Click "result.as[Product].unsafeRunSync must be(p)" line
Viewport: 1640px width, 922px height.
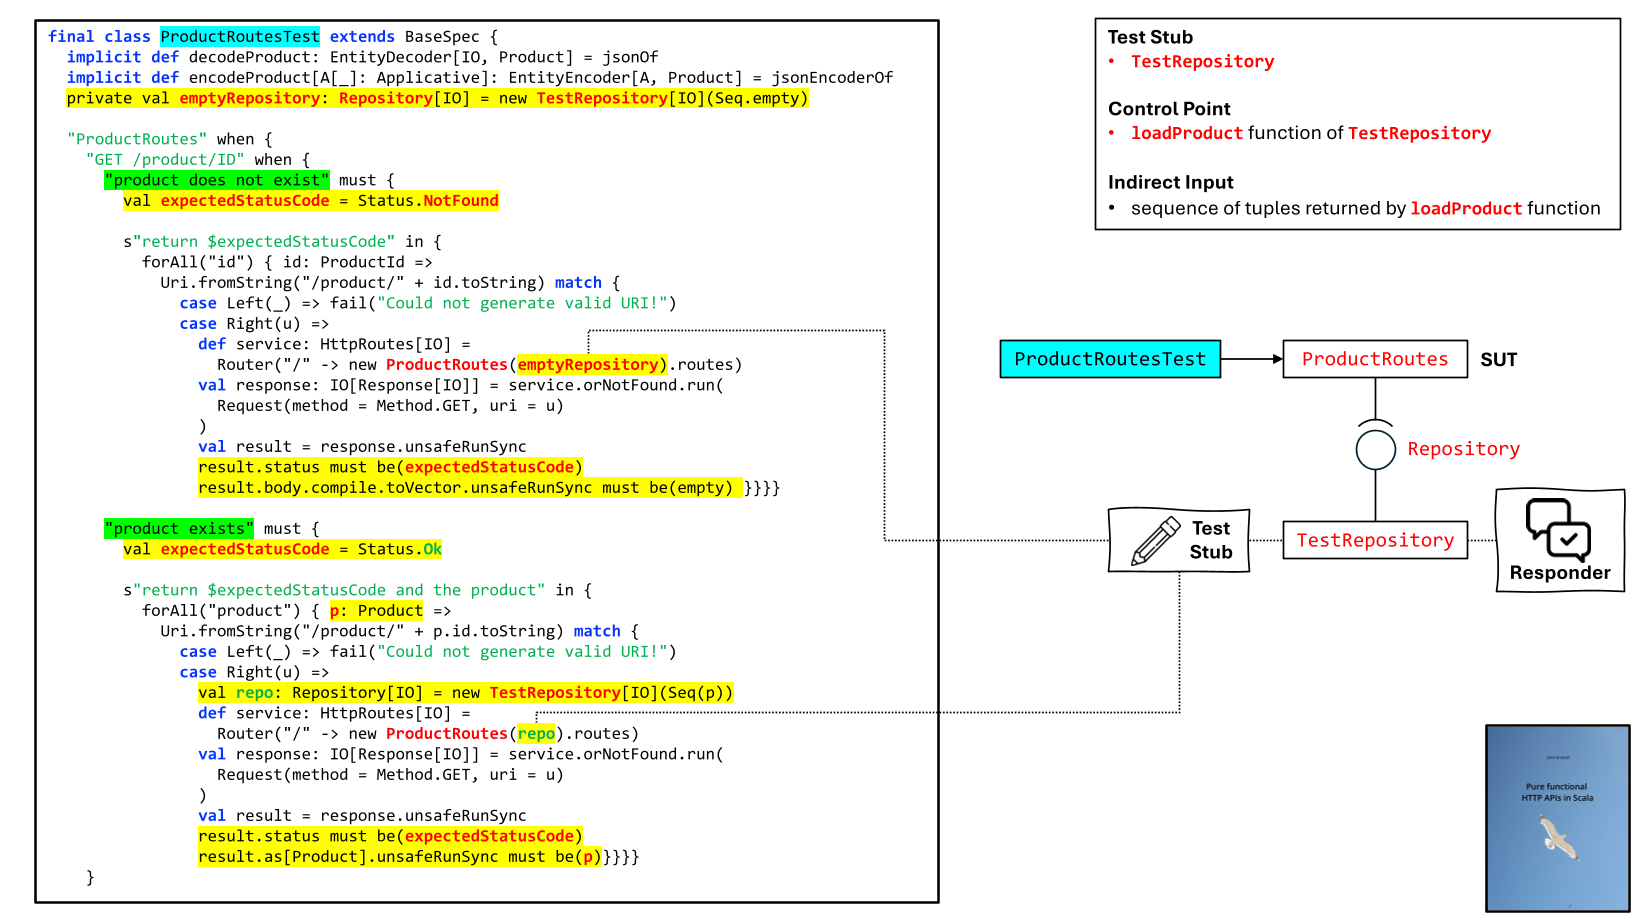pyautogui.click(x=400, y=856)
